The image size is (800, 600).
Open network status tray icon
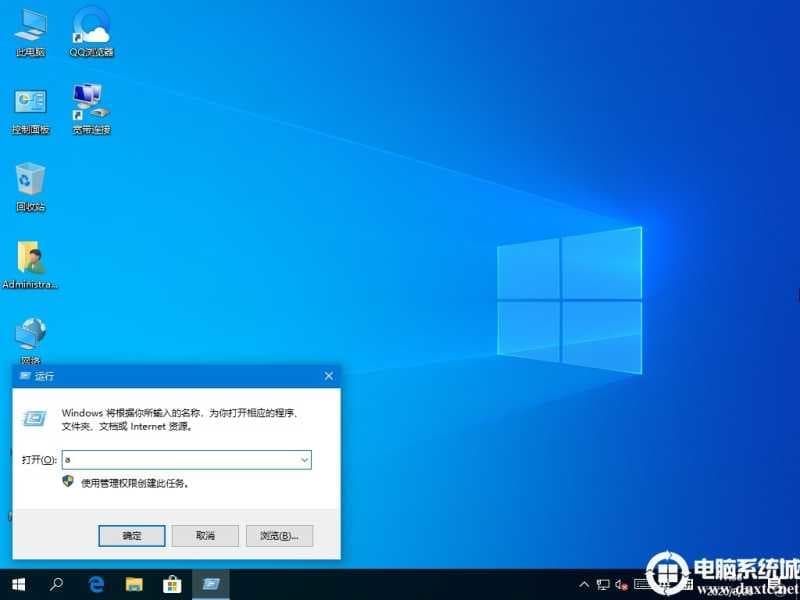point(604,585)
